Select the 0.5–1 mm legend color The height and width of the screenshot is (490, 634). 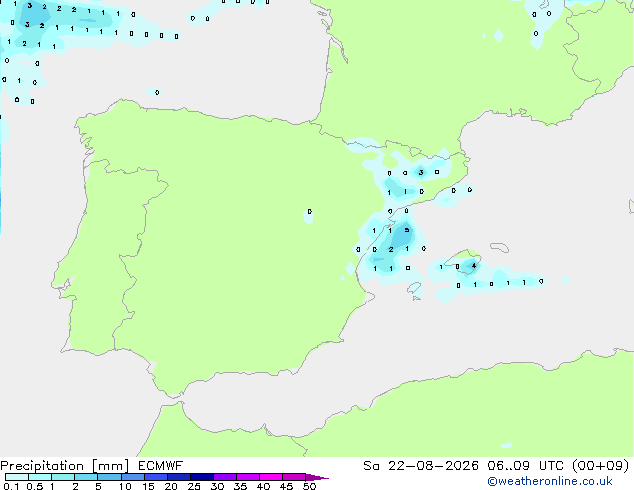(40, 477)
